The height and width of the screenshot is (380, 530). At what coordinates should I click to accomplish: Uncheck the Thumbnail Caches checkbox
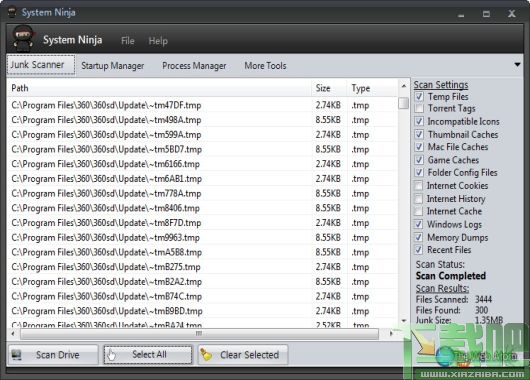(419, 134)
